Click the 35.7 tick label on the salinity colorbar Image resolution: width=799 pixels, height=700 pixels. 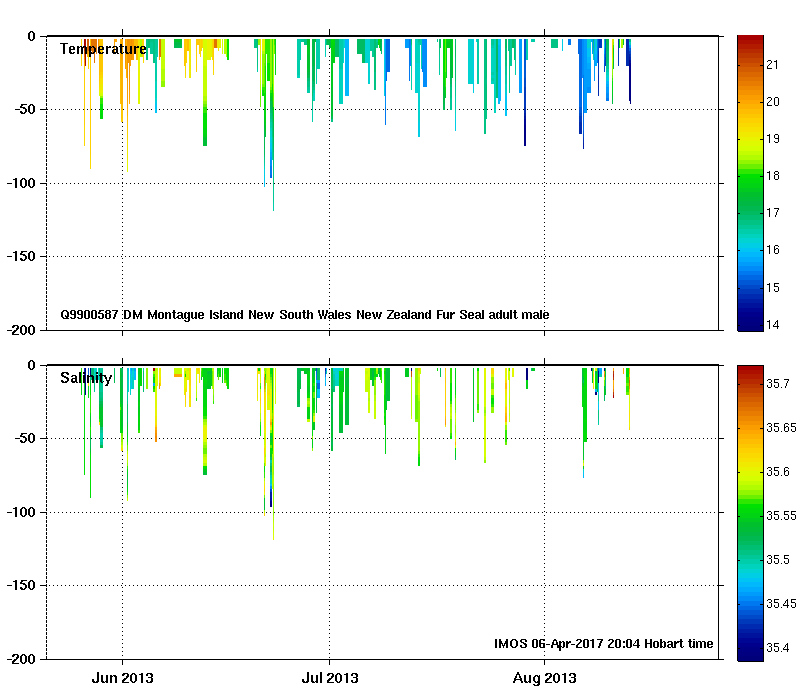point(781,383)
